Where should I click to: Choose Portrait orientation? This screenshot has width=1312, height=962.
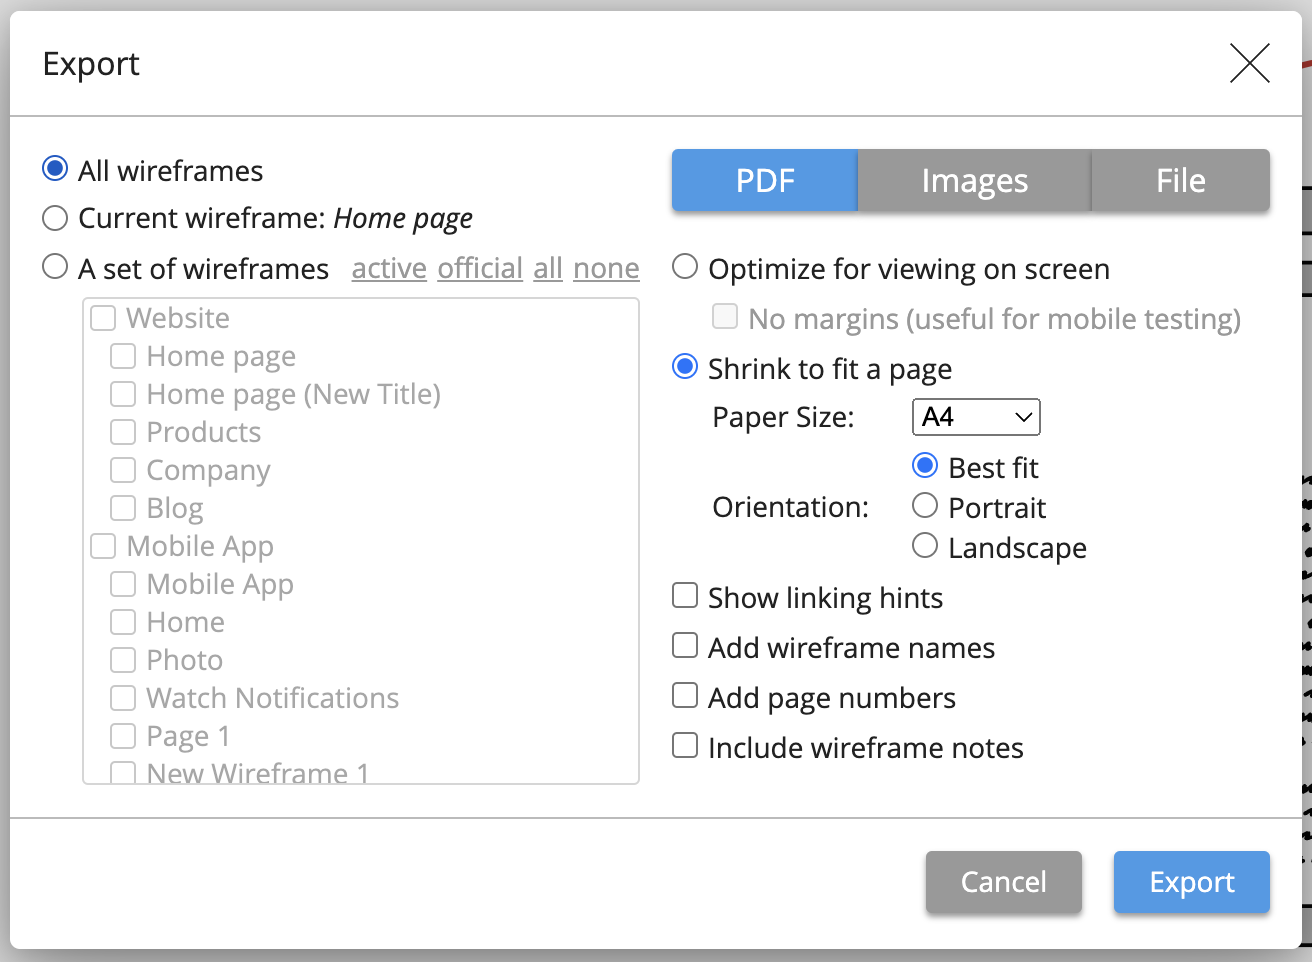[x=925, y=506]
